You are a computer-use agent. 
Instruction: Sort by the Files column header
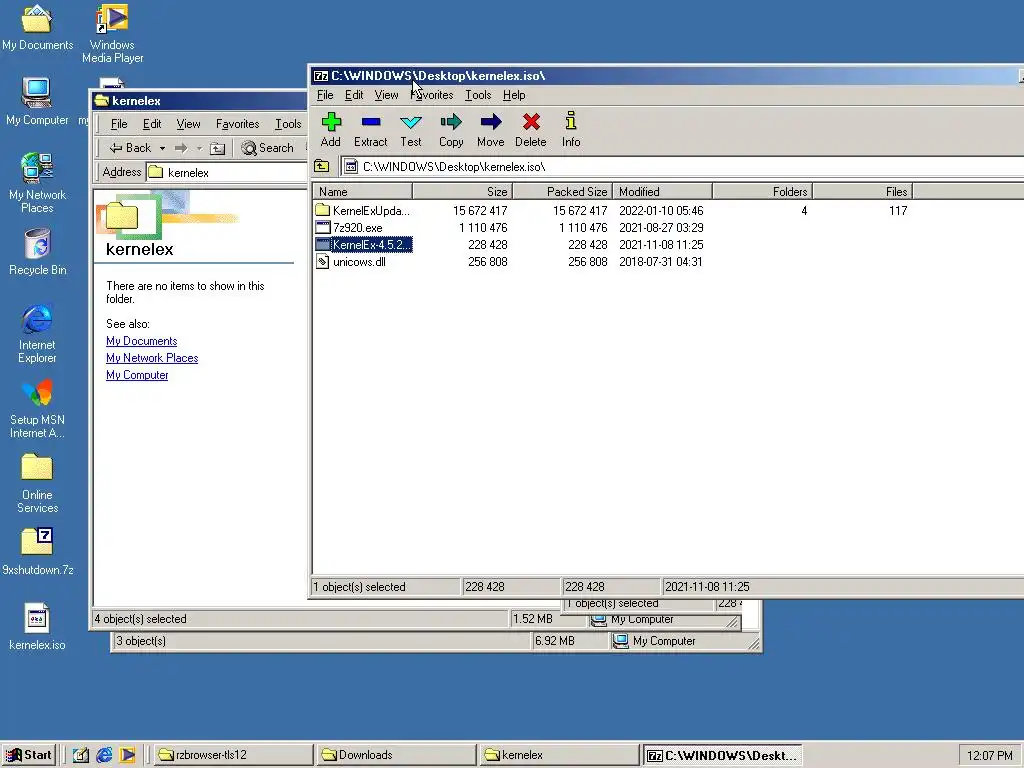pyautogui.click(x=863, y=191)
